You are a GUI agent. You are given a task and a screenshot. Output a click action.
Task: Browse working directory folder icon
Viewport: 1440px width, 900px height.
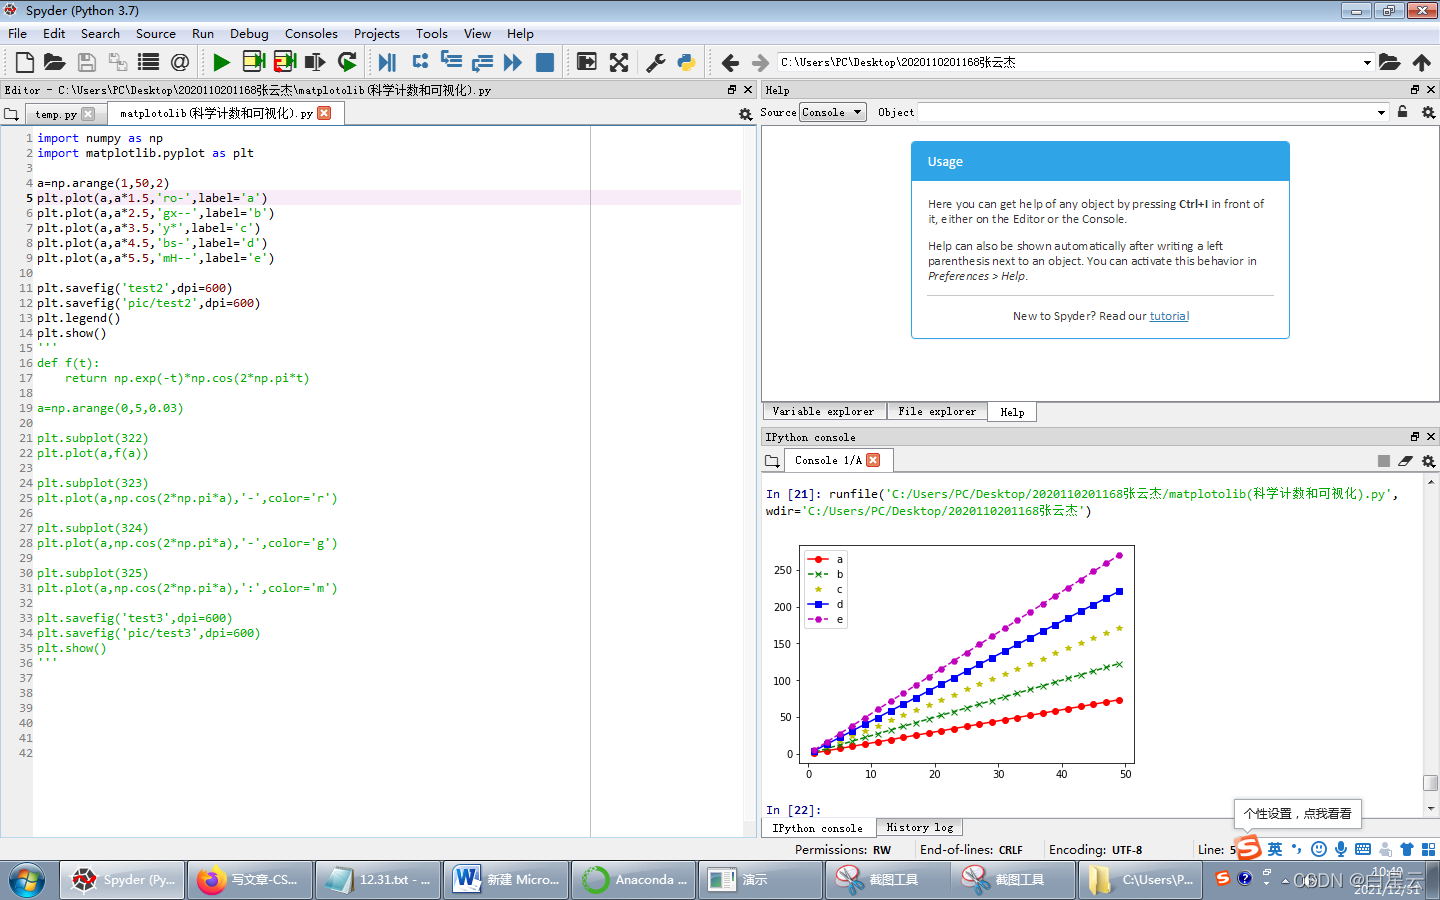point(1390,62)
